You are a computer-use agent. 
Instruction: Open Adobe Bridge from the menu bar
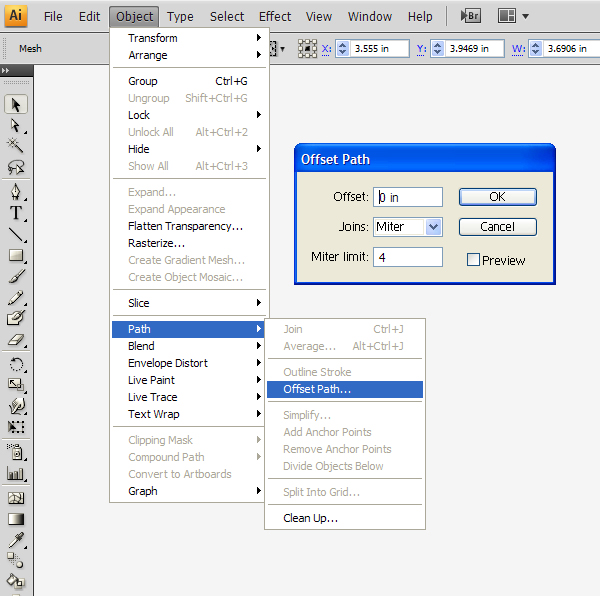point(471,16)
